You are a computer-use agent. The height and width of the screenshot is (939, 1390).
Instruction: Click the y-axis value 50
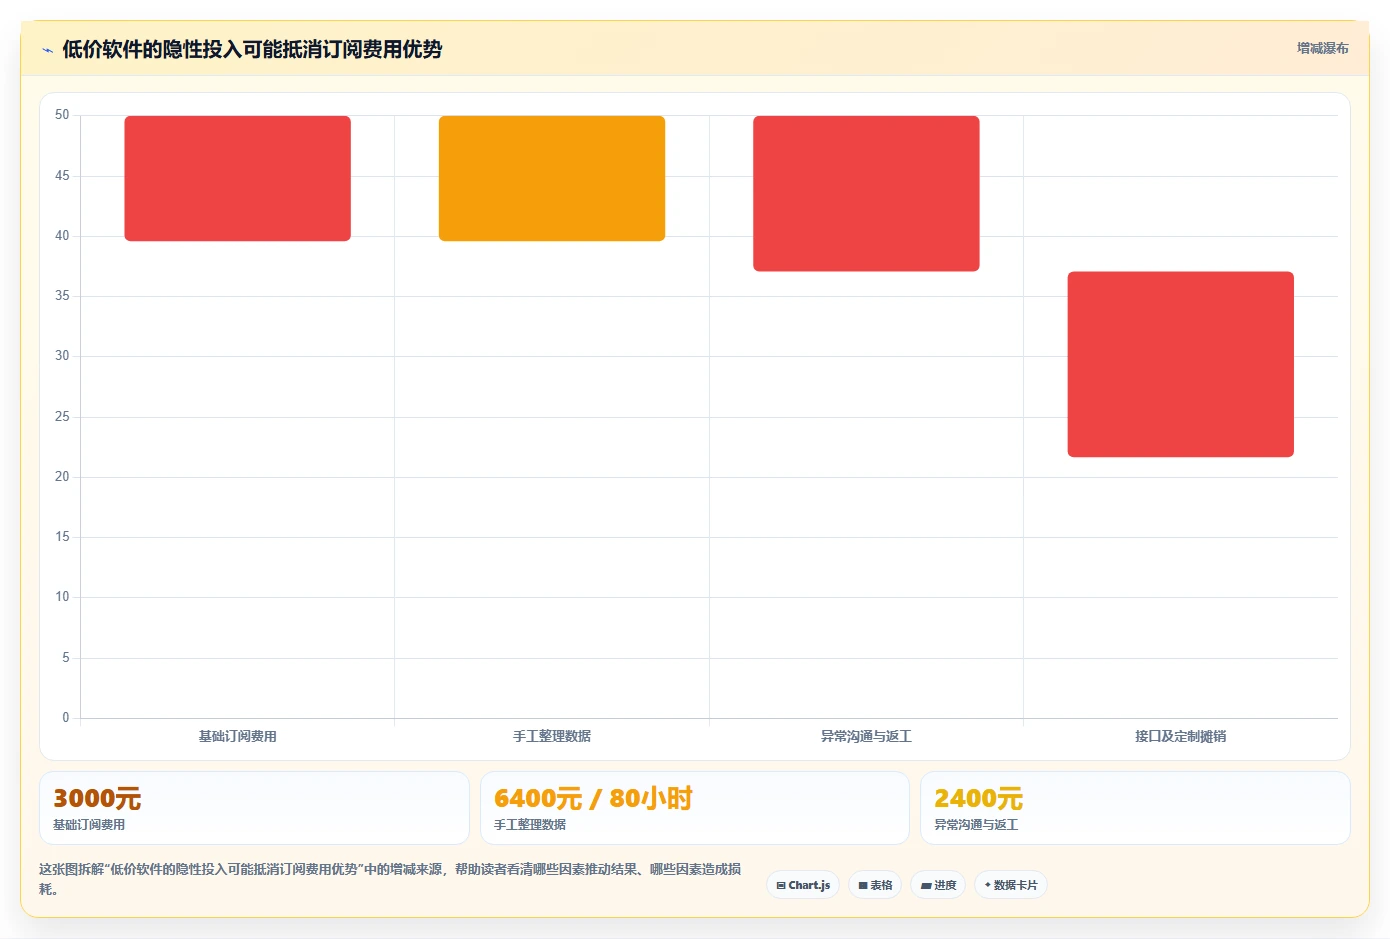coord(62,115)
